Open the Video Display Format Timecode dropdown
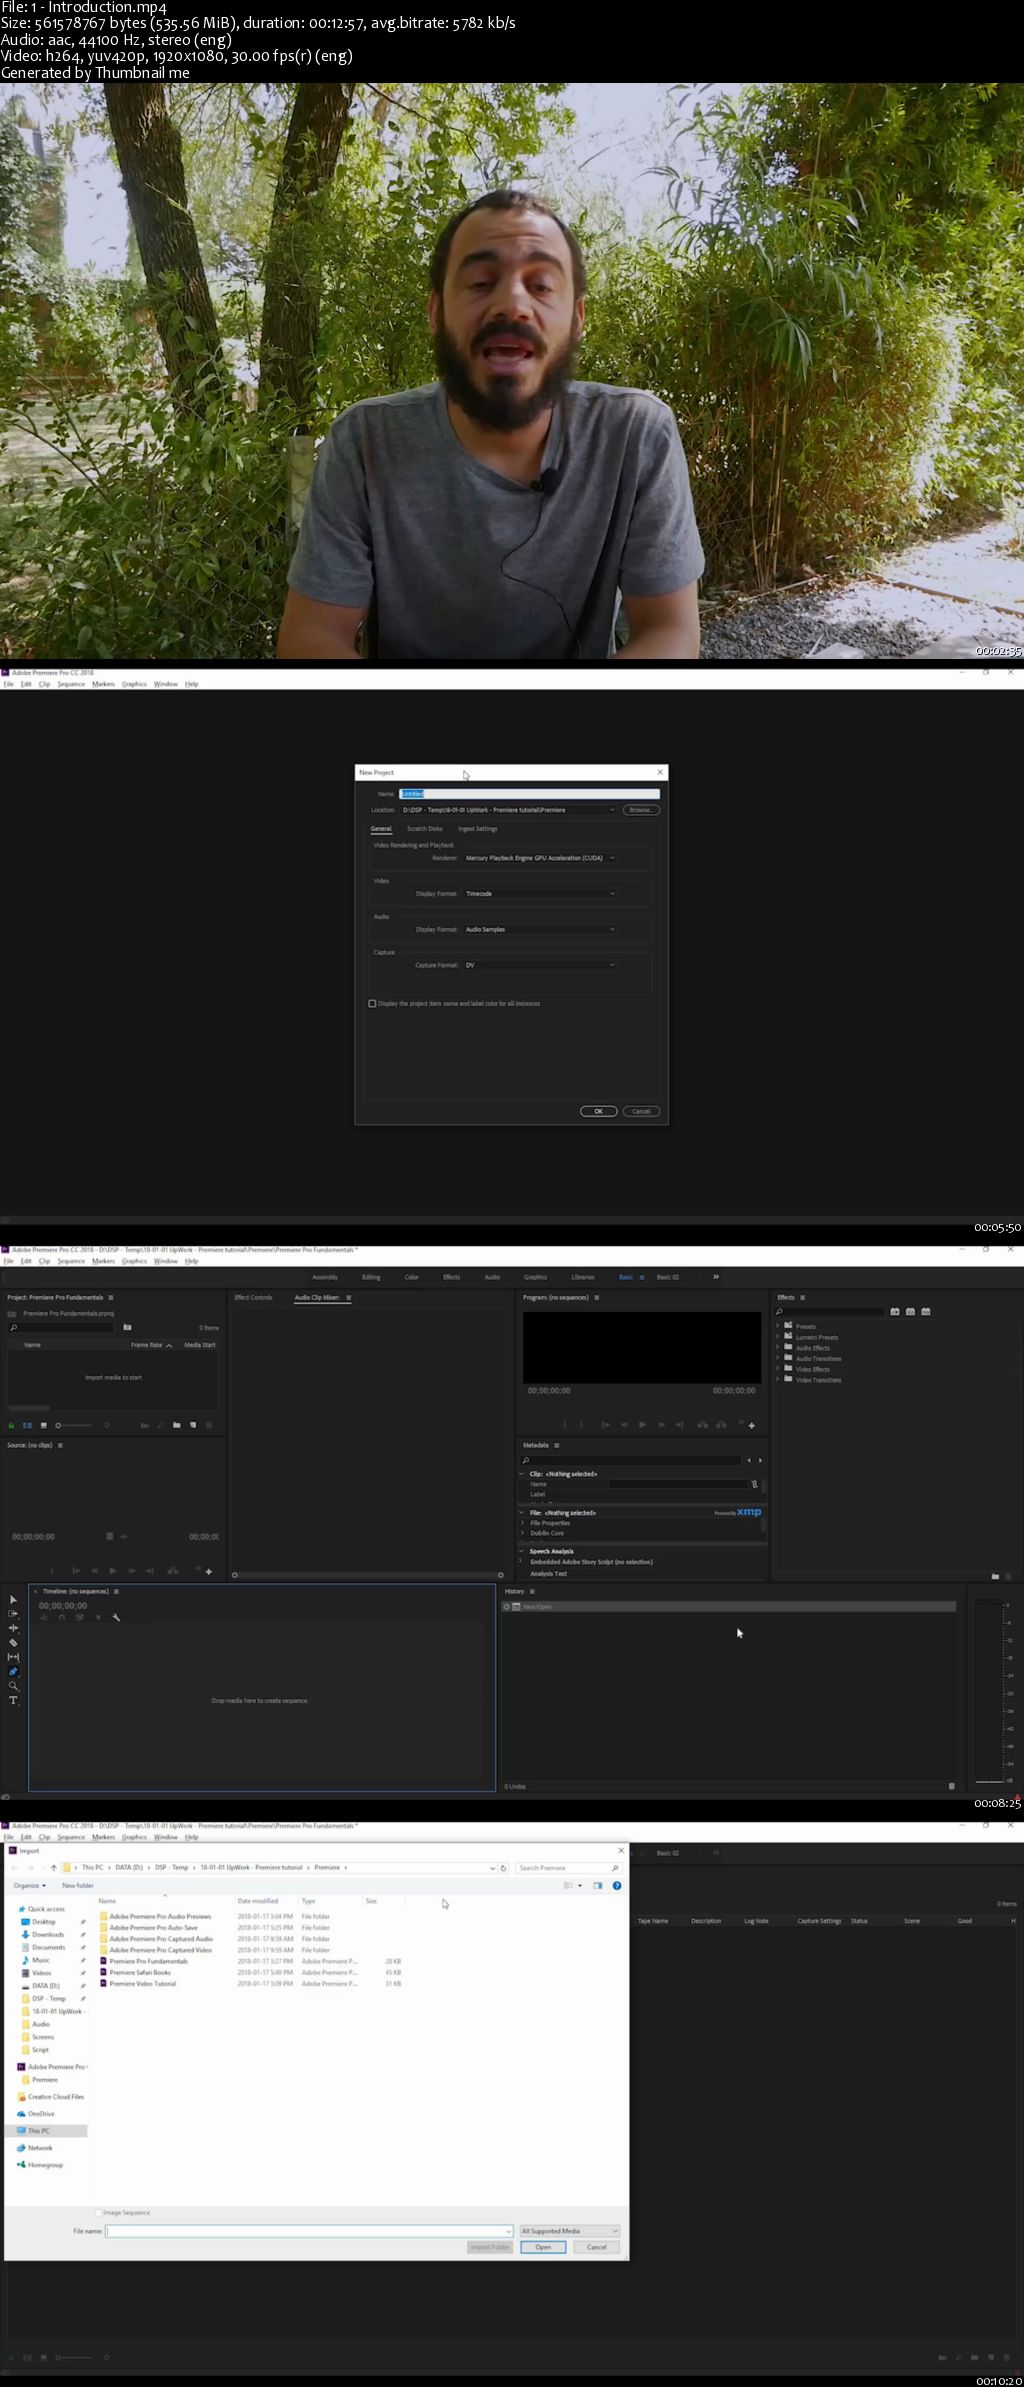 (x=540, y=894)
